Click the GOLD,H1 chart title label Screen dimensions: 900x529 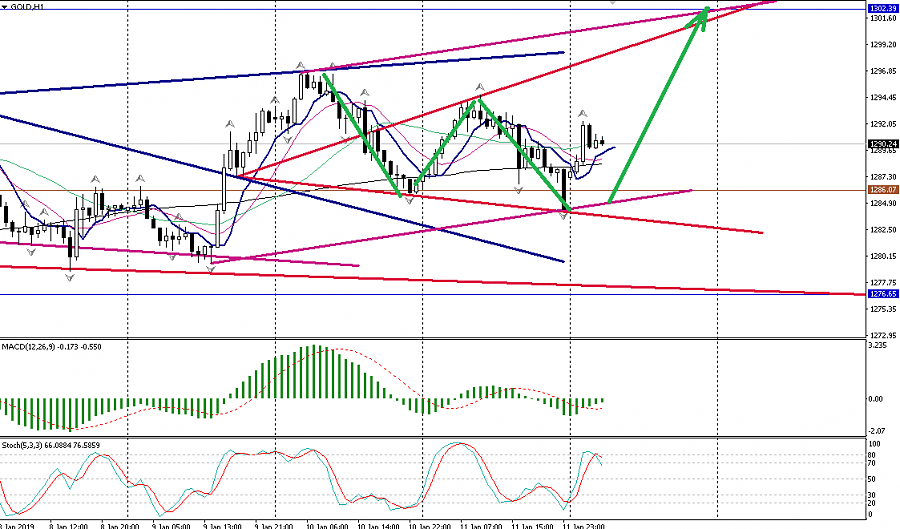[x=27, y=6]
